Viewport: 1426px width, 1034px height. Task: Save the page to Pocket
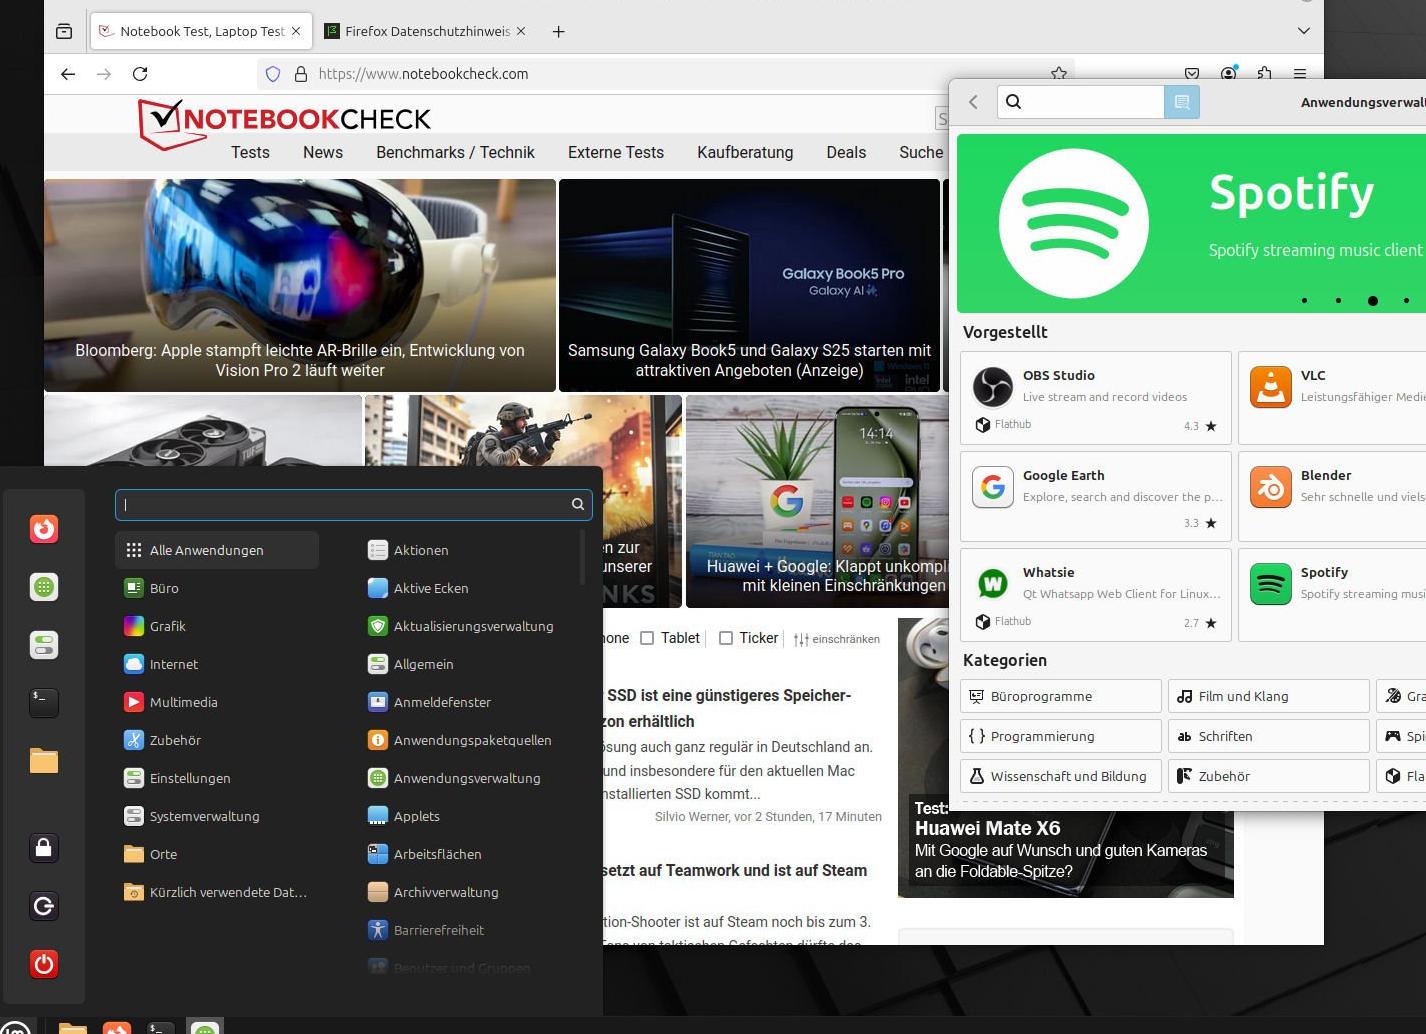(1192, 73)
